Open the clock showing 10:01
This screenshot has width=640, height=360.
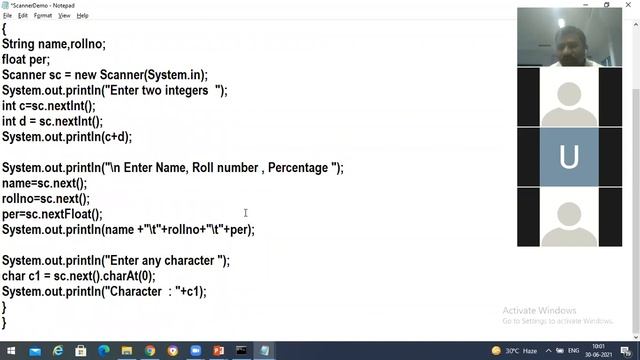pyautogui.click(x=598, y=351)
